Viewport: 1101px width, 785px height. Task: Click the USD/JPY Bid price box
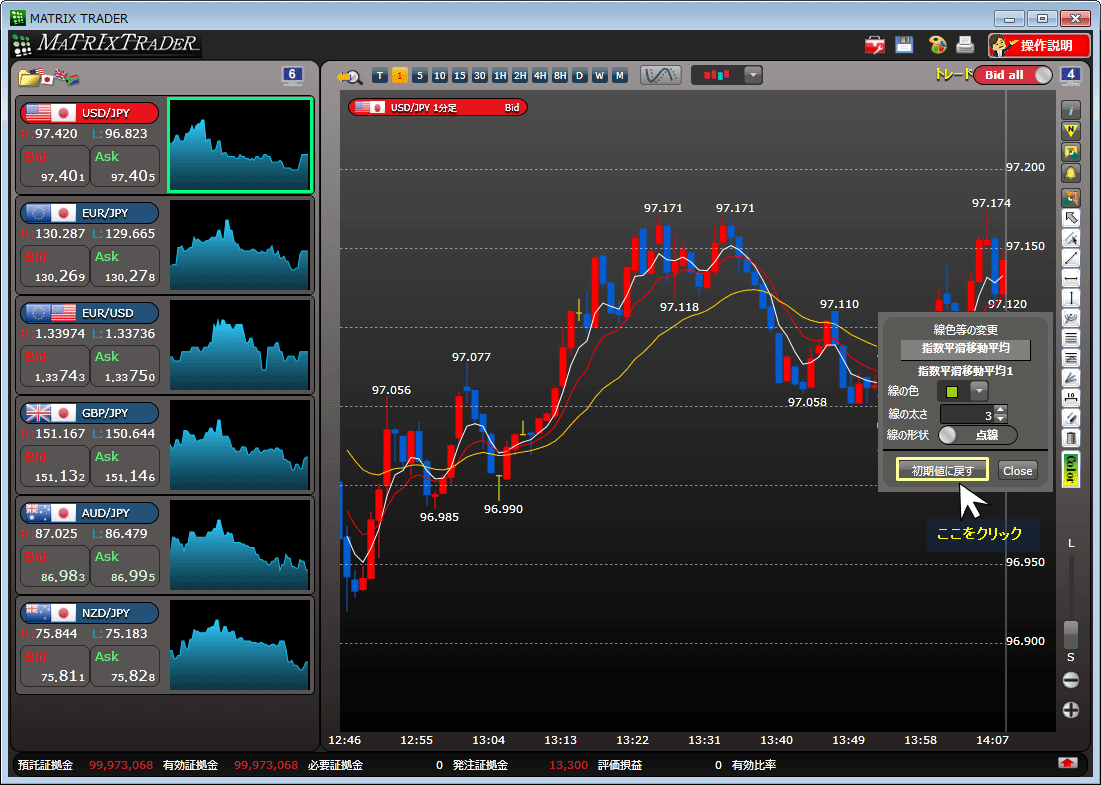tap(55, 166)
